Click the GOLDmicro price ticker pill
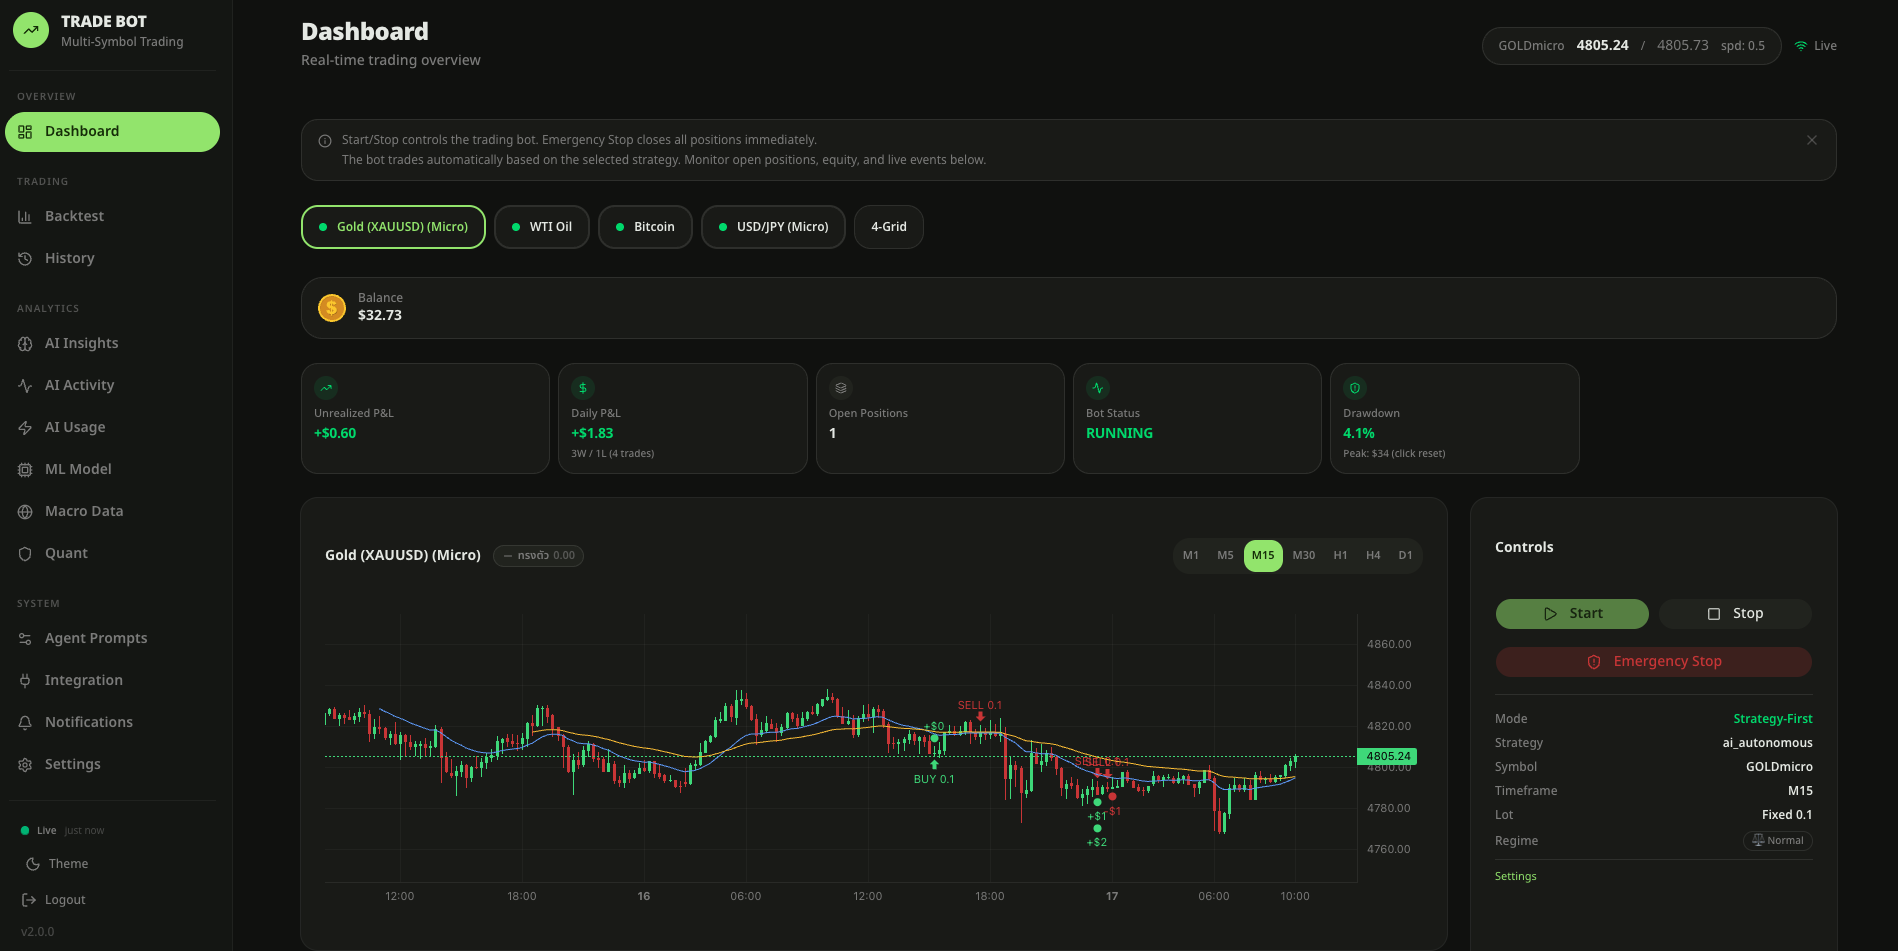 1631,46
